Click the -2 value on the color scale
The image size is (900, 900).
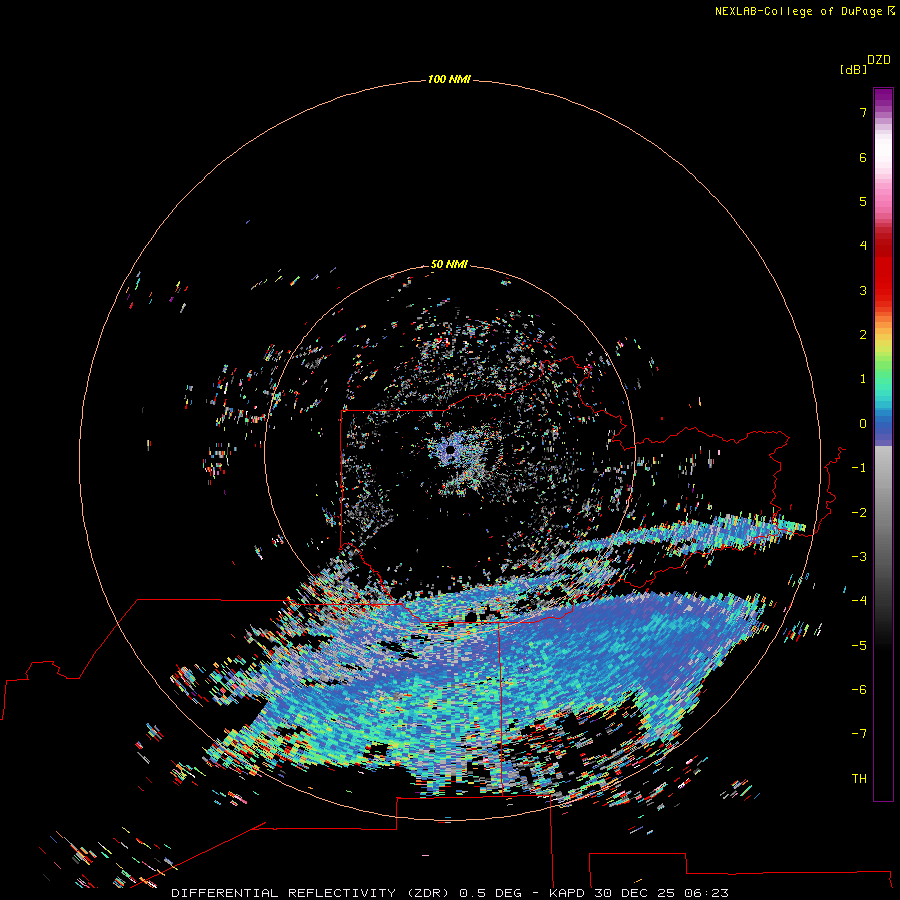(x=859, y=513)
